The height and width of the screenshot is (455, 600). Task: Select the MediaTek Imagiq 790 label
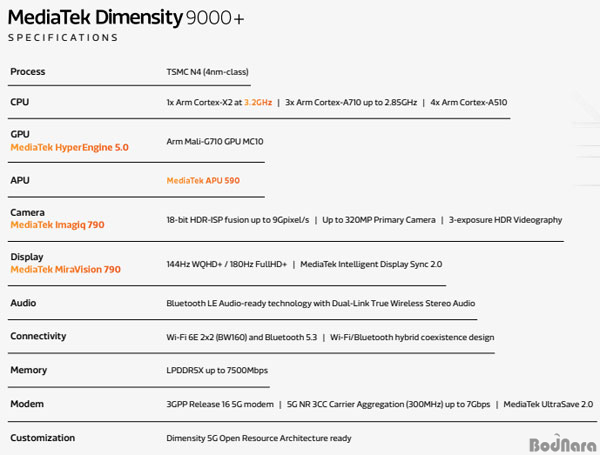click(x=57, y=225)
